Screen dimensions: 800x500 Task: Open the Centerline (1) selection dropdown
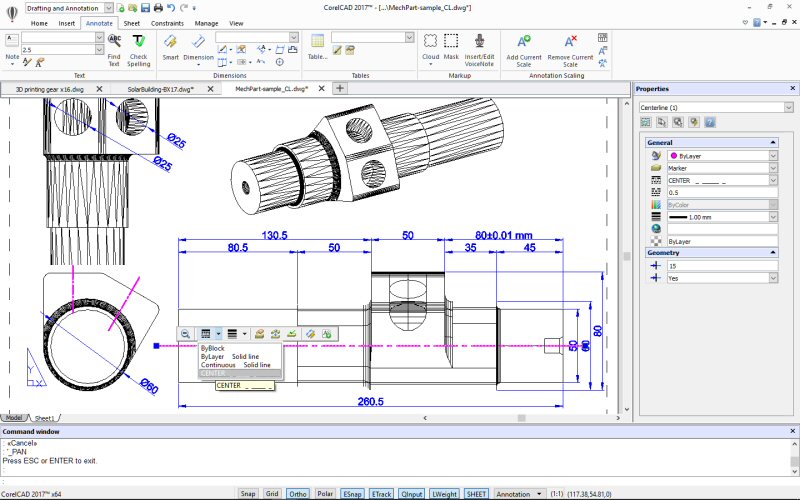[x=789, y=106]
